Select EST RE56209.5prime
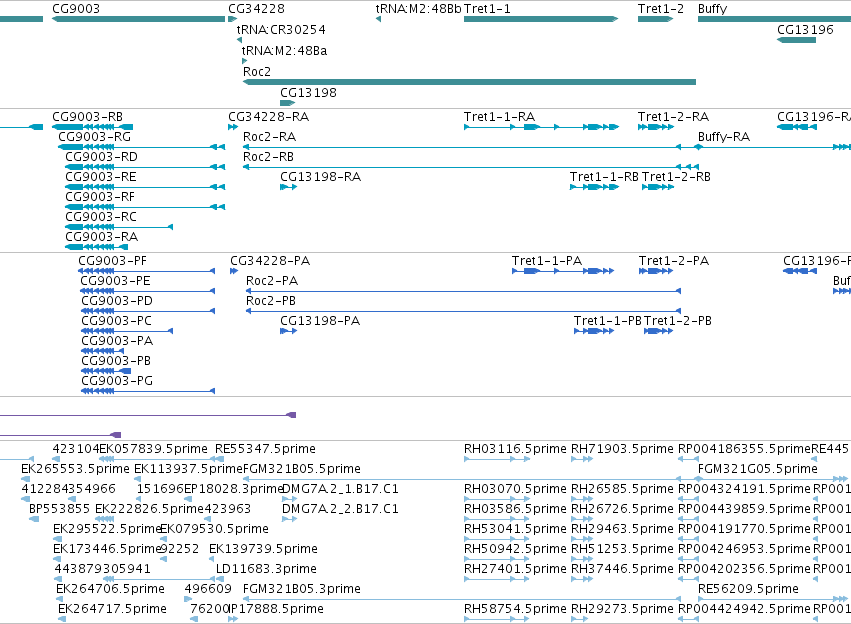The image size is (851, 624). pos(748,589)
